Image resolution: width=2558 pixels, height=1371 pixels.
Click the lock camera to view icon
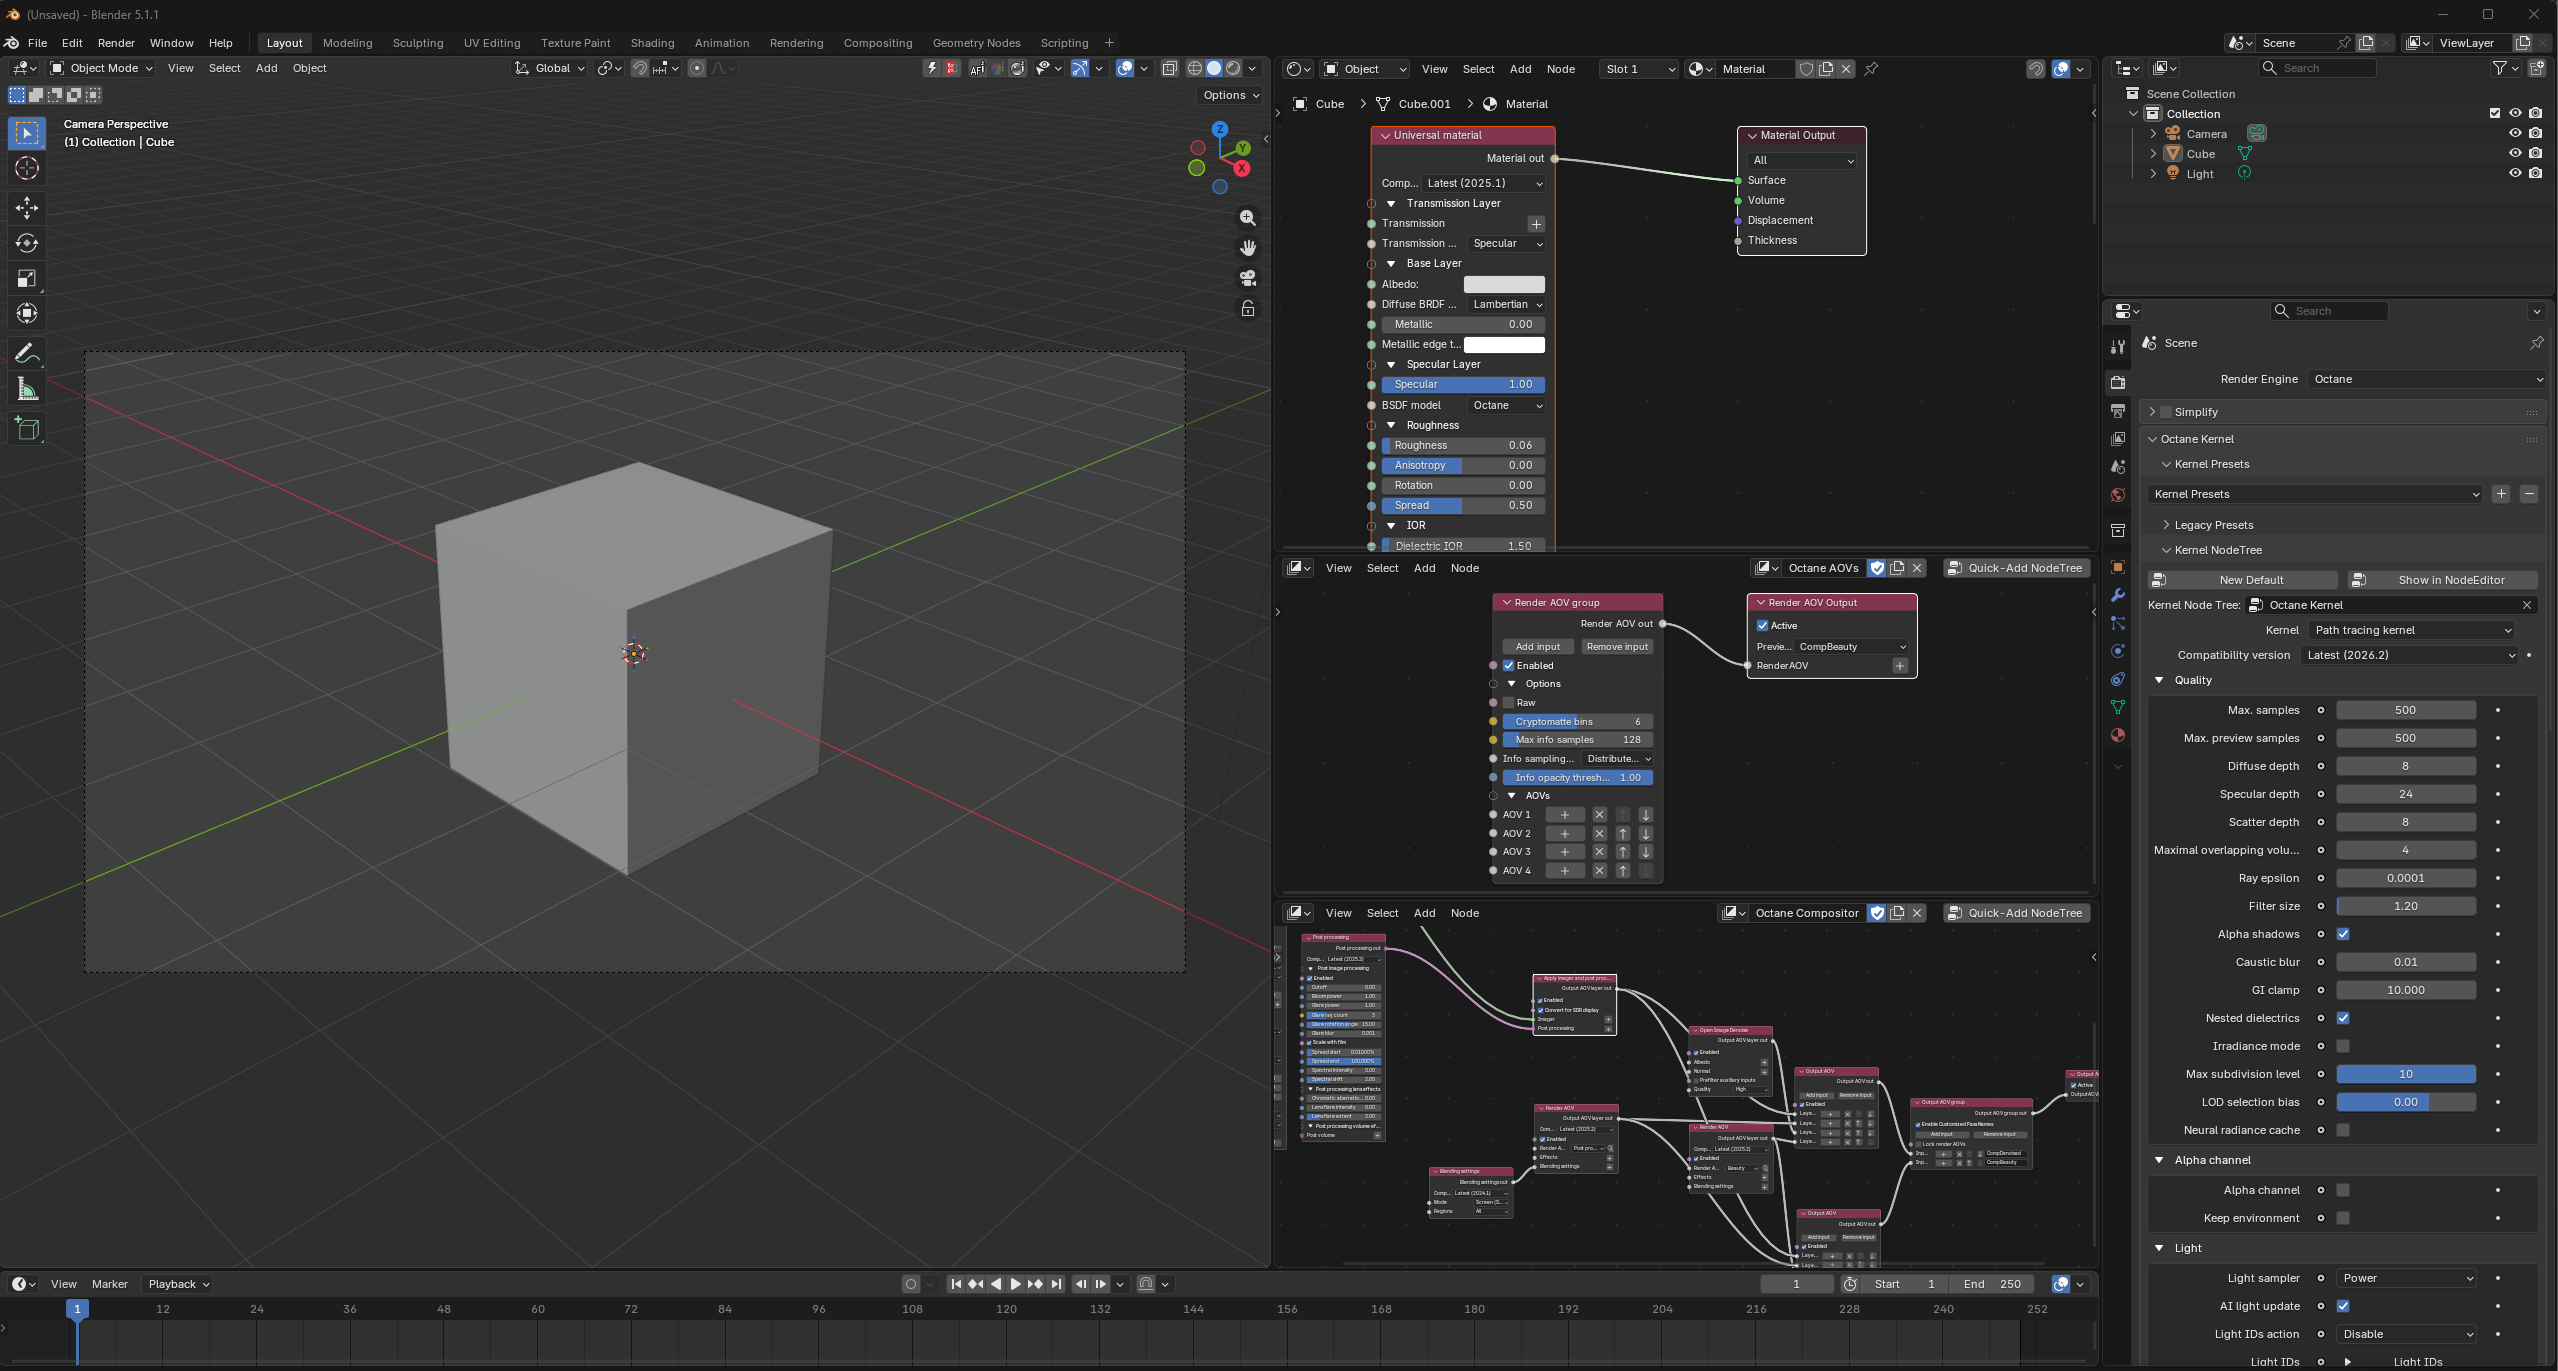point(1247,309)
